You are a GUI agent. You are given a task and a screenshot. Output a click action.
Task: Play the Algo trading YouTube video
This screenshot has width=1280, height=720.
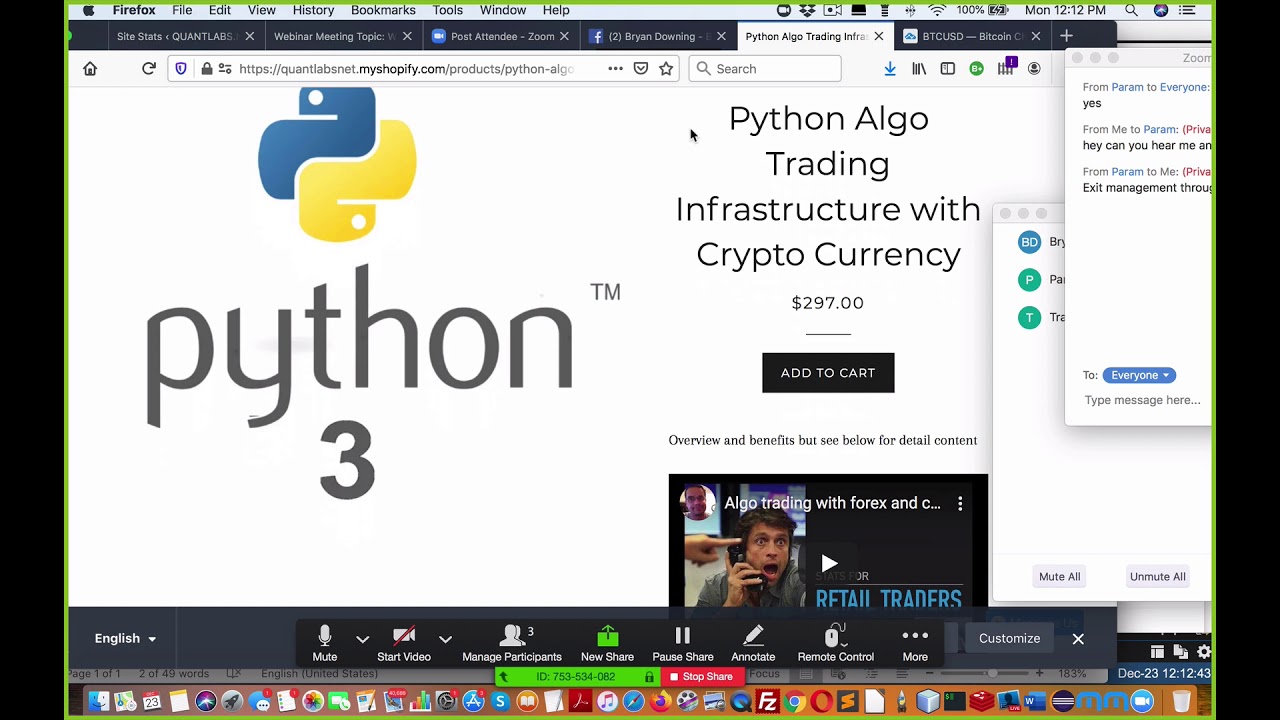point(829,564)
